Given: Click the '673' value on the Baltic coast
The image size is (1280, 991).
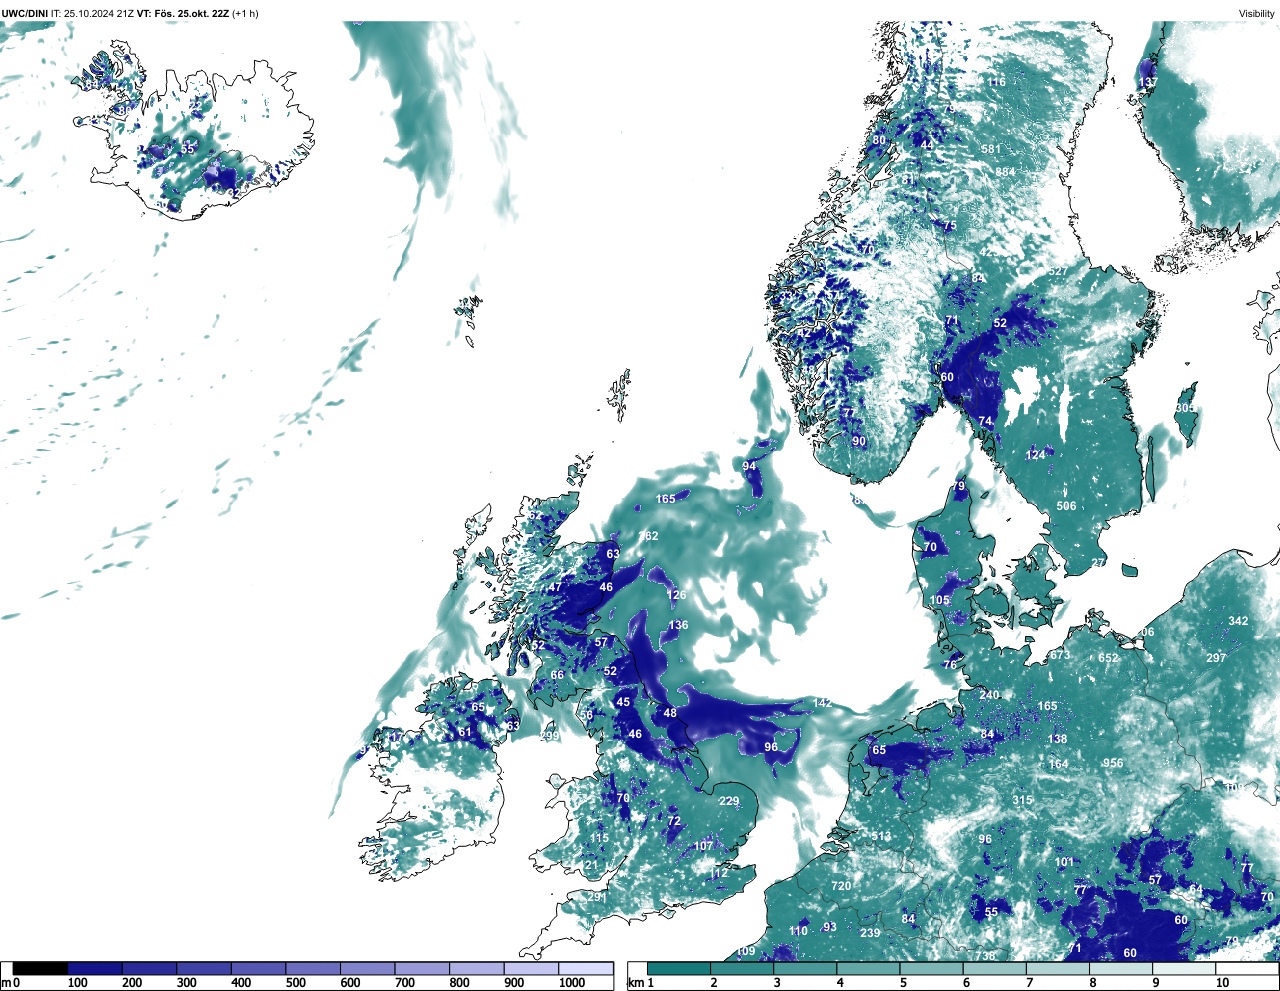Looking at the screenshot, I should click(x=1060, y=655).
